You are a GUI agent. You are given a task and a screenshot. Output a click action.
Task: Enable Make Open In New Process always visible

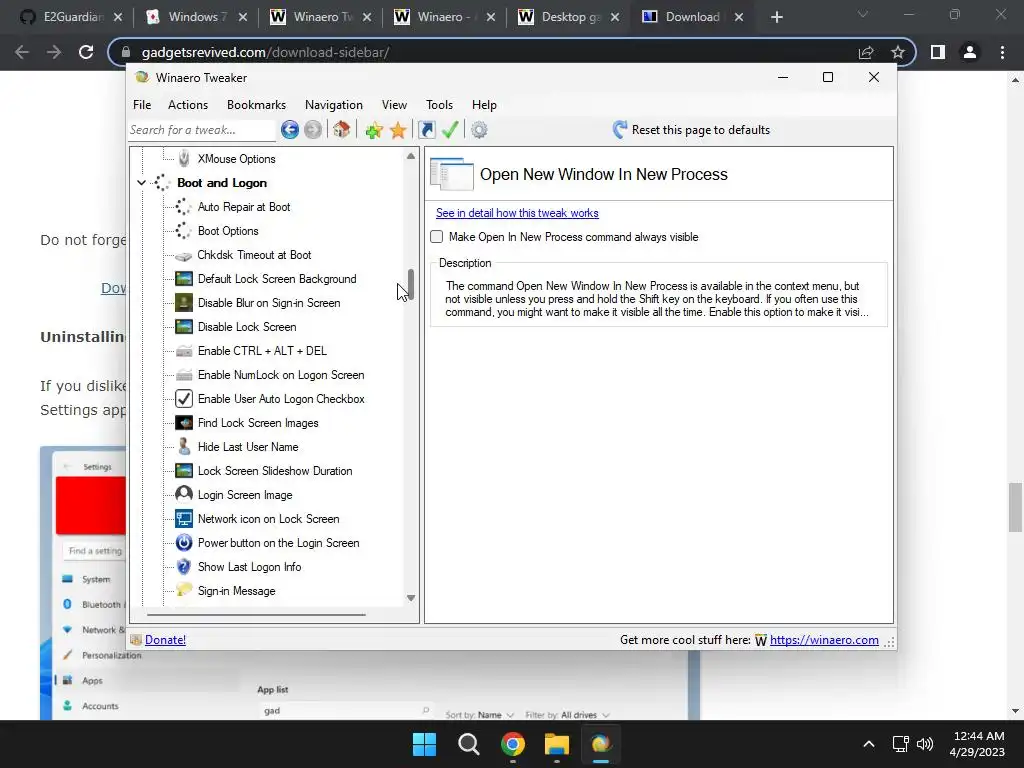[x=437, y=237]
